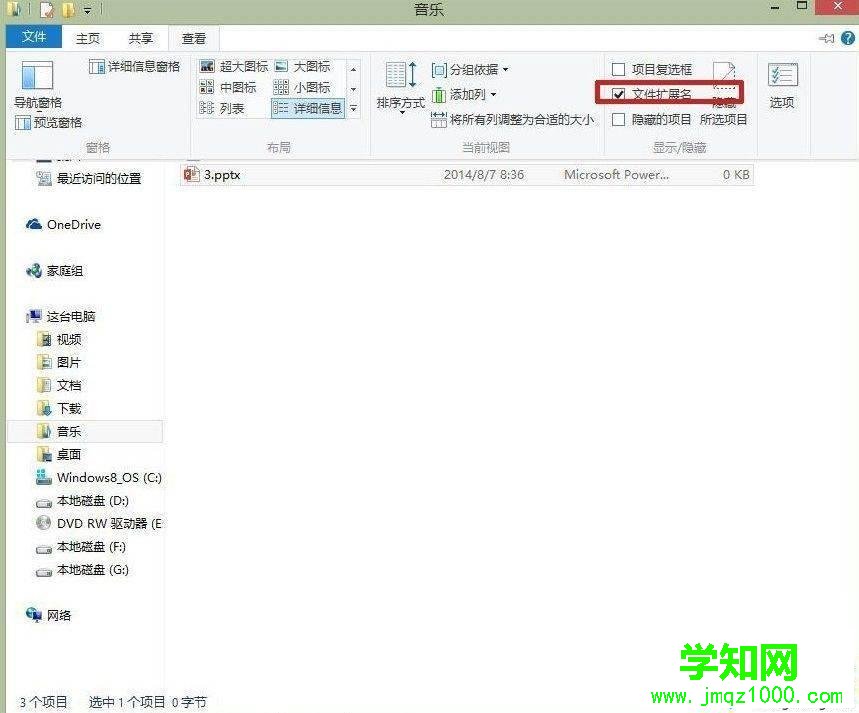859x713 pixels.
Task: Open the ribbon help icon
Action: pos(847,38)
